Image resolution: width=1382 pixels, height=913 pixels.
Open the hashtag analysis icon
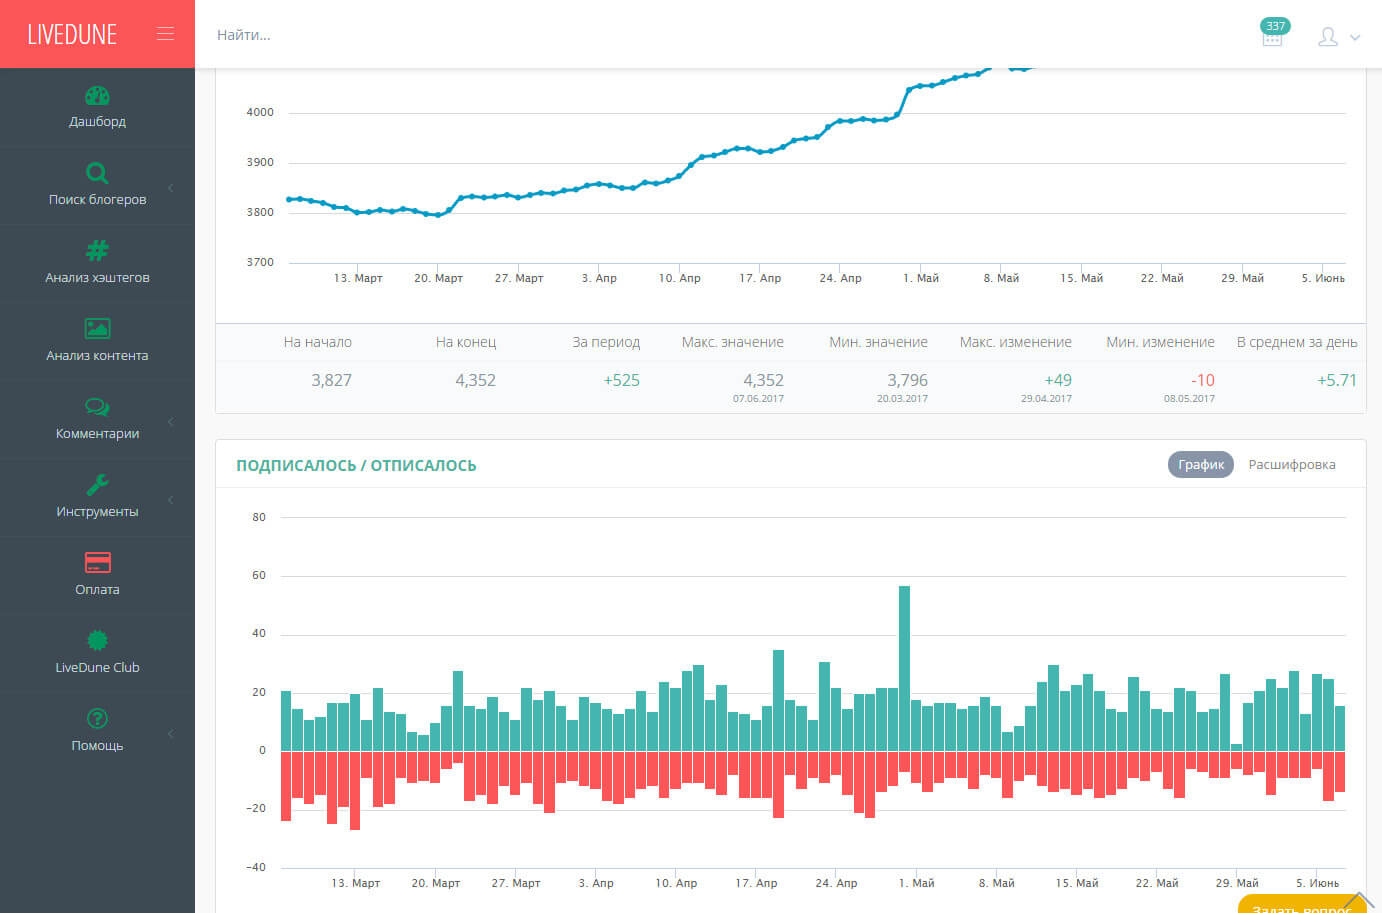coord(97,250)
